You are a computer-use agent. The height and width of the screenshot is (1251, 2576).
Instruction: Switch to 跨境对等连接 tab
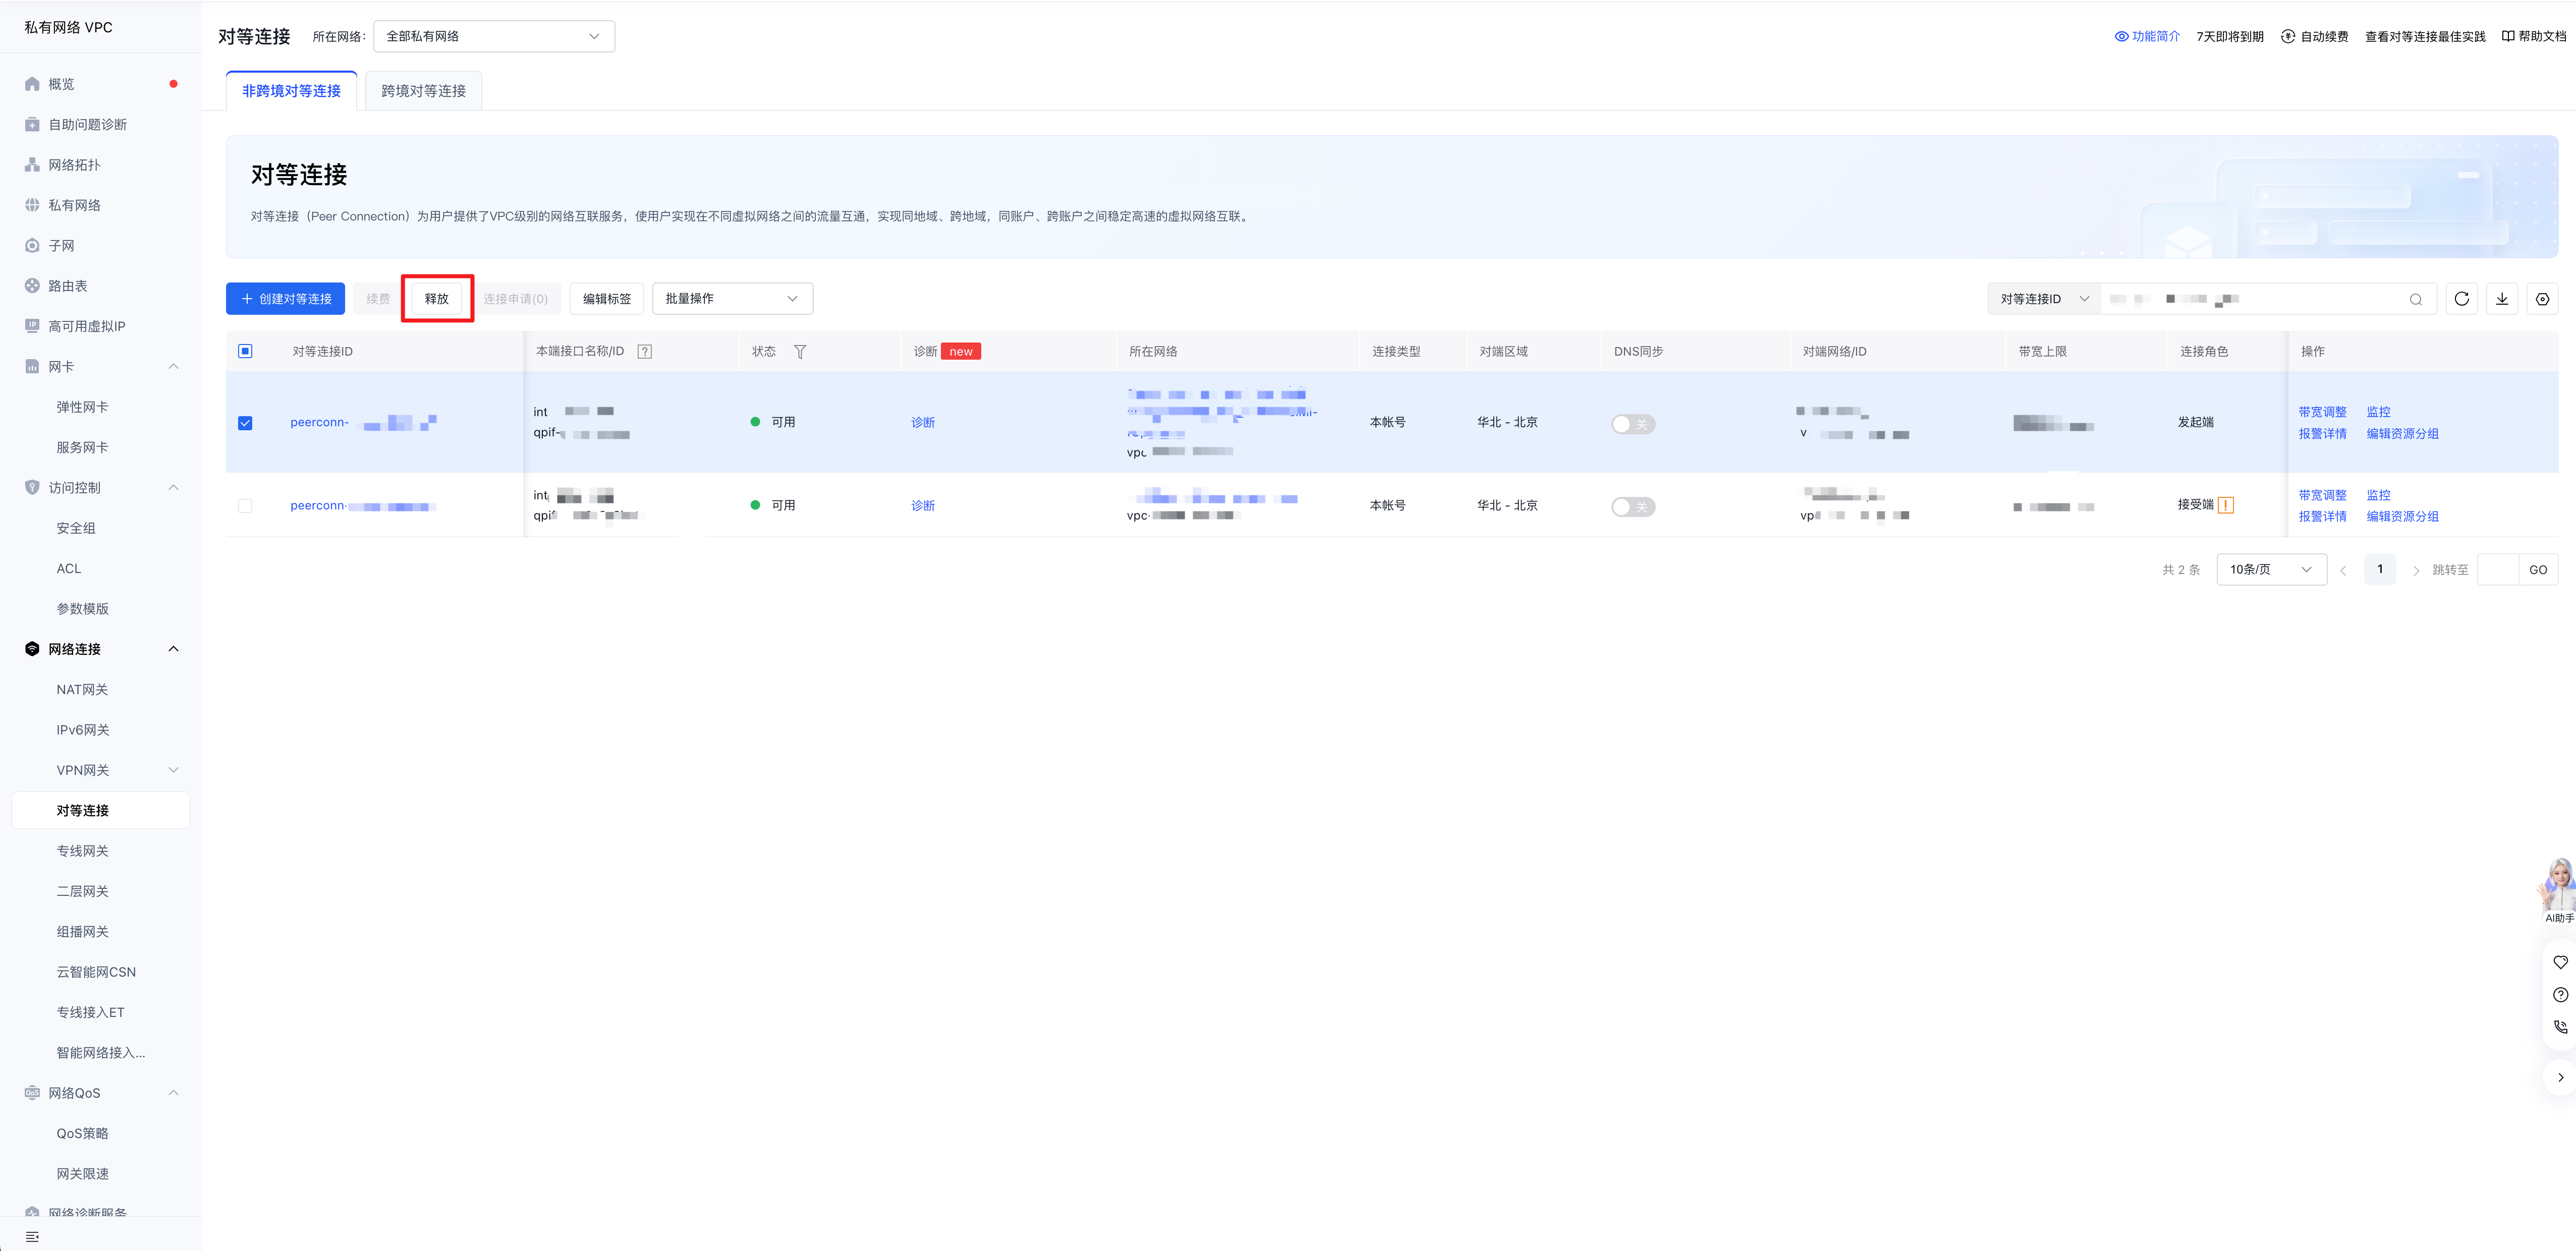tap(423, 91)
